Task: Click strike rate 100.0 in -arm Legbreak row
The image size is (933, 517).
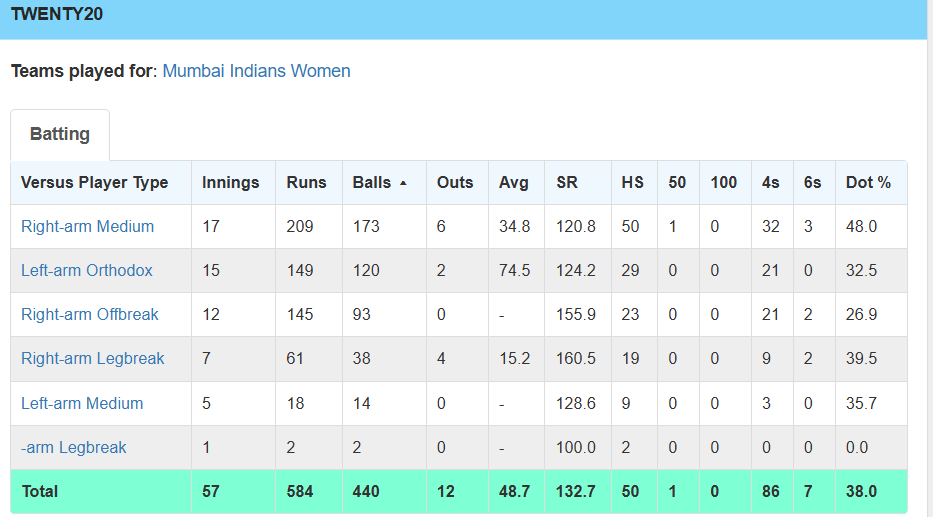Action: pyautogui.click(x=576, y=447)
